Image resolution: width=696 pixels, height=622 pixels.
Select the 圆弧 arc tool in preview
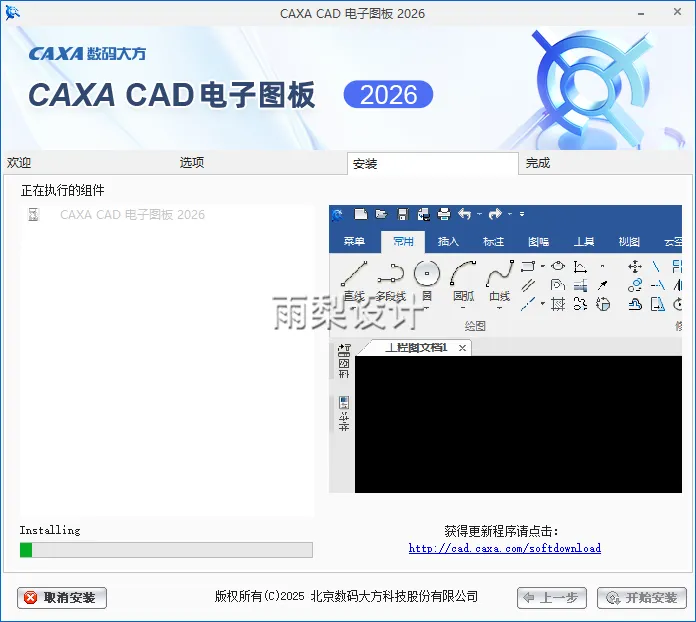pos(463,281)
